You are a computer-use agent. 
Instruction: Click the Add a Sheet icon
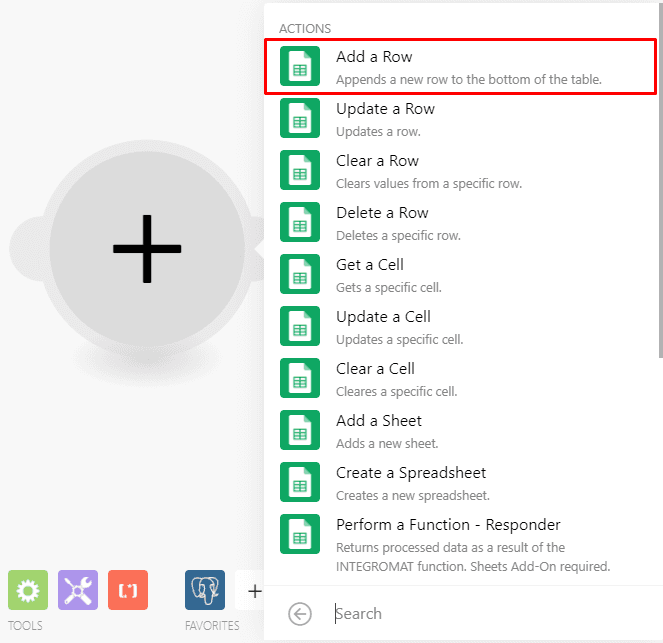[x=300, y=431]
